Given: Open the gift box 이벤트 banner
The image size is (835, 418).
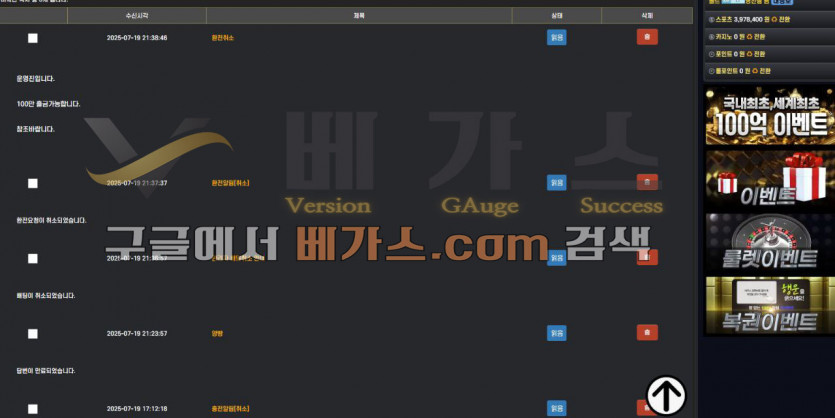Looking at the screenshot, I should tap(770, 179).
